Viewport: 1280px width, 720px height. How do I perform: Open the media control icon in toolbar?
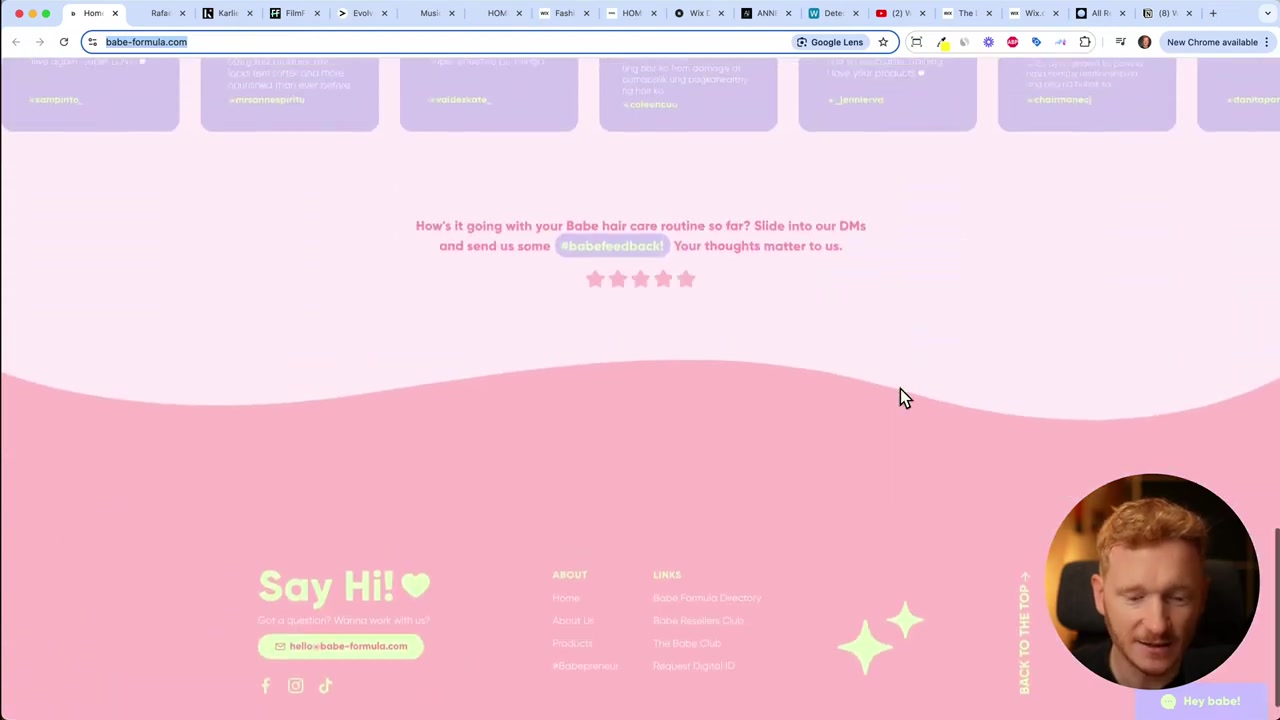[x=1120, y=42]
